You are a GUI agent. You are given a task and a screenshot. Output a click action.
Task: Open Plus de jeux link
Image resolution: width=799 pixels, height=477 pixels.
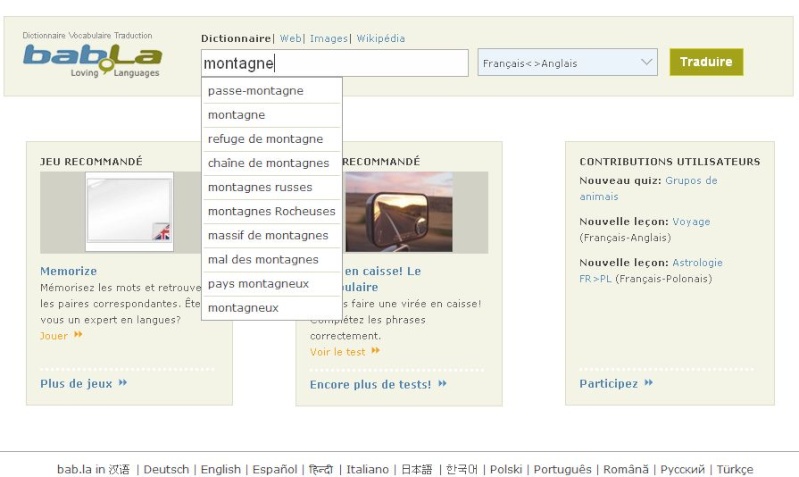point(76,384)
